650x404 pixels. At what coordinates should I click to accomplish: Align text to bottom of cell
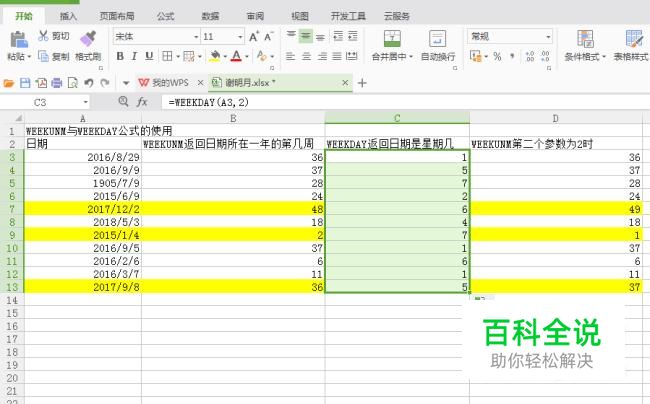[320, 37]
